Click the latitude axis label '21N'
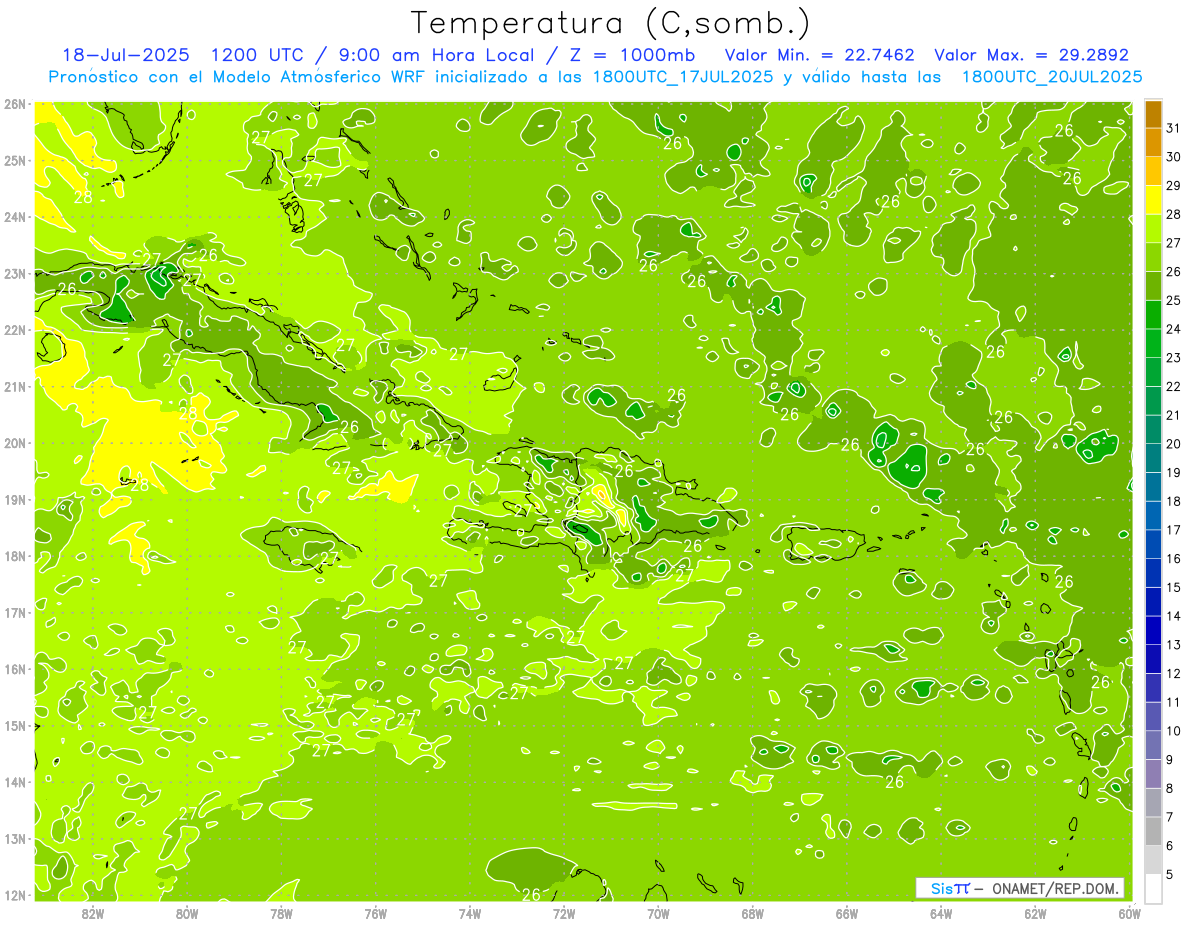 (14, 387)
